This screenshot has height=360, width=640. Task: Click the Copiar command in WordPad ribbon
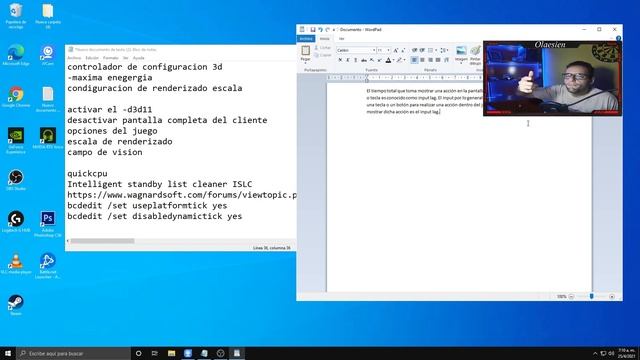click(323, 55)
